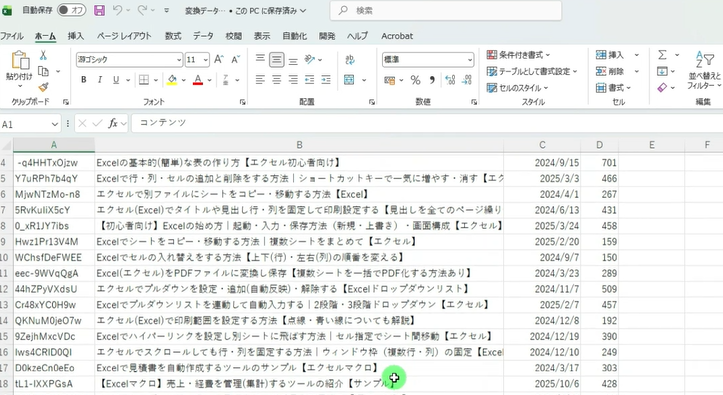723x395 pixels.
Task: Click the Cut scissors icon
Action: click(x=43, y=55)
